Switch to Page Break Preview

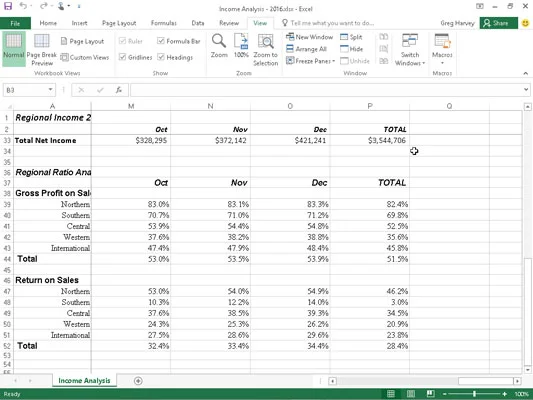42,50
